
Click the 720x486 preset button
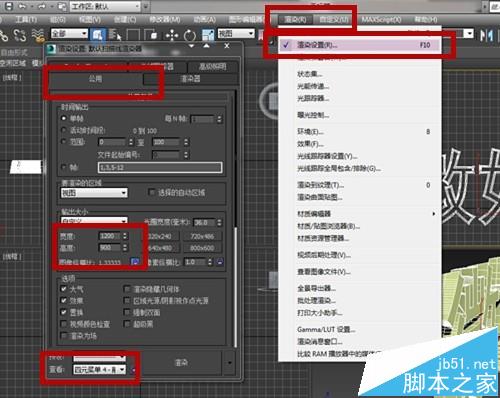coord(202,236)
